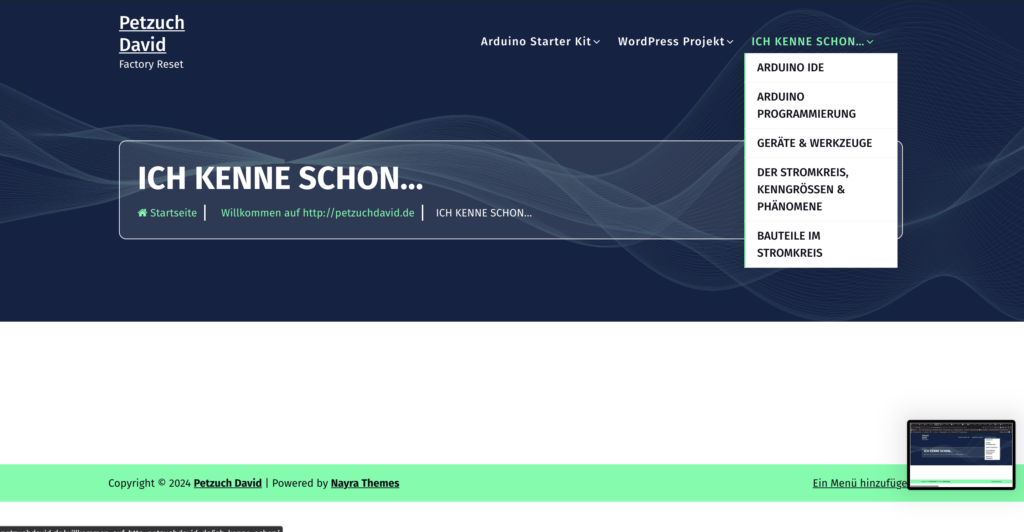The width and height of the screenshot is (1024, 532).
Task: Open GERÄTE & WERKZEUGE submenu entry
Action: (x=814, y=143)
